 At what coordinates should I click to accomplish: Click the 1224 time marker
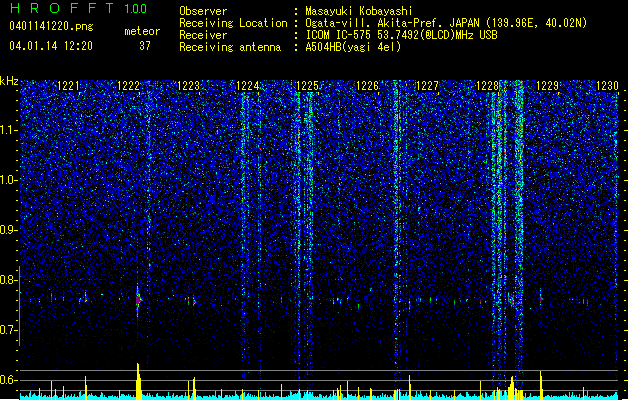point(248,86)
